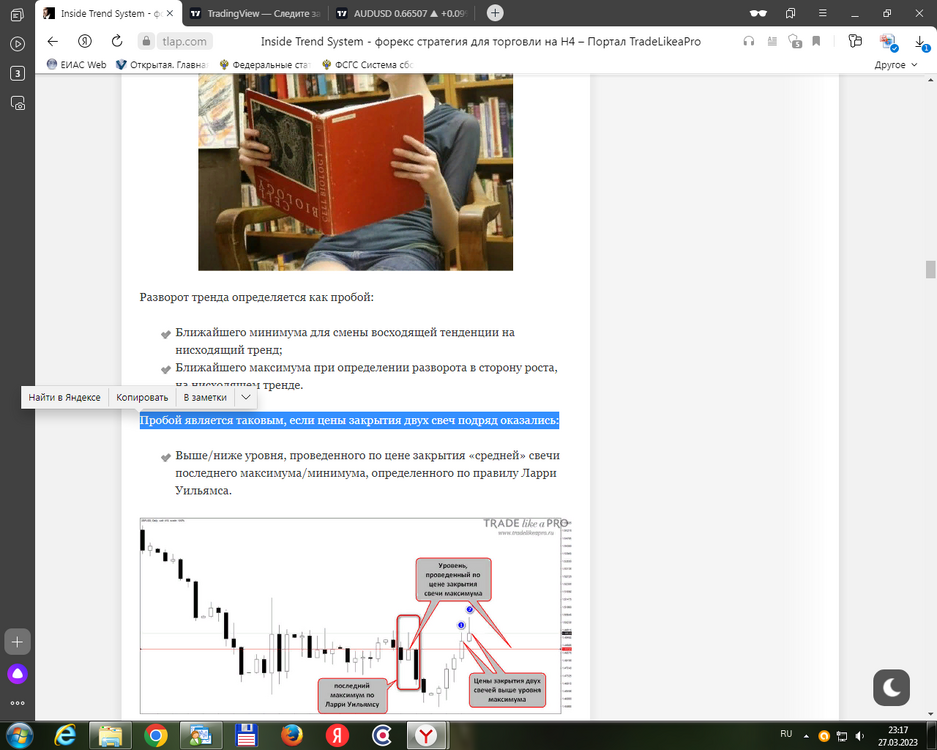Viewport: 937px width, 750px height.
Task: Click the screenshot capture icon in sidebar
Action: click(17, 103)
